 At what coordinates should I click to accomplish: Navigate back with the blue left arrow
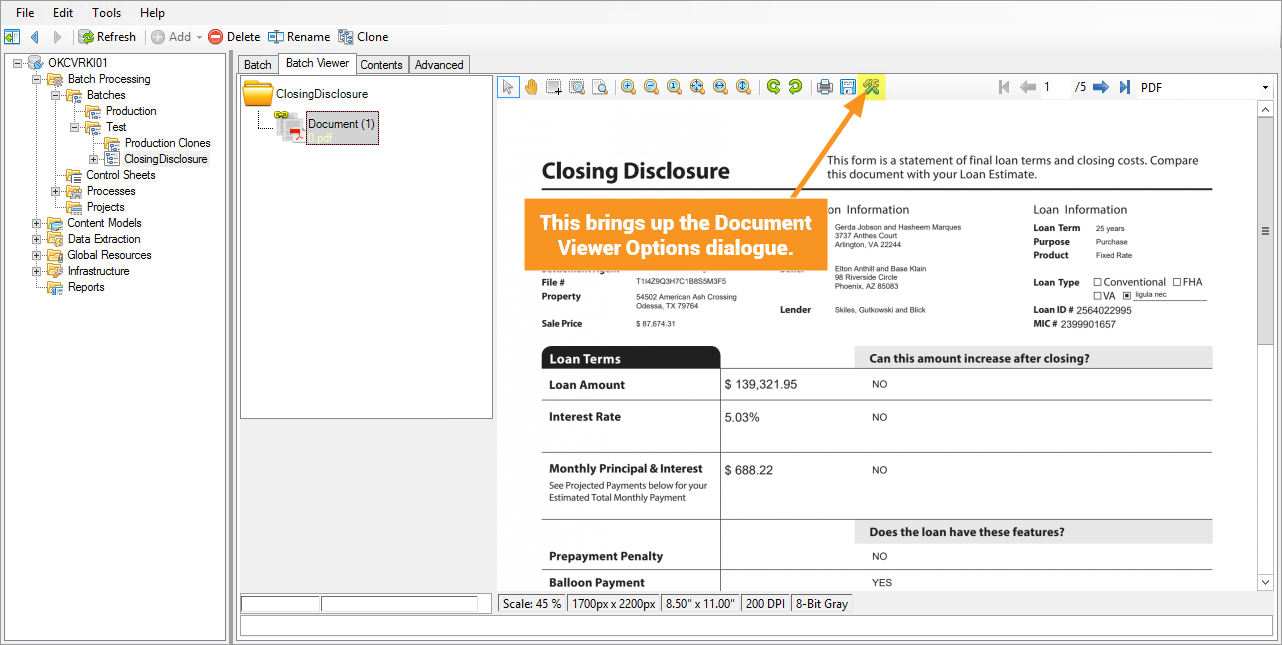pyautogui.click(x=35, y=37)
